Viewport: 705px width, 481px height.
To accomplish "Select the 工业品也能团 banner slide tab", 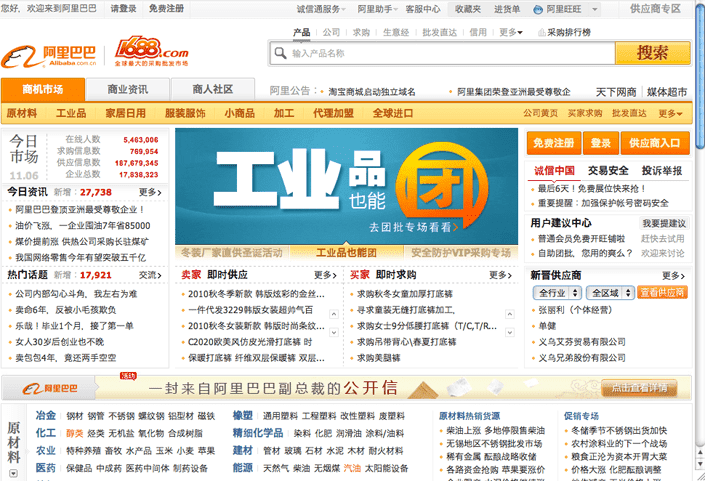I will coord(346,253).
